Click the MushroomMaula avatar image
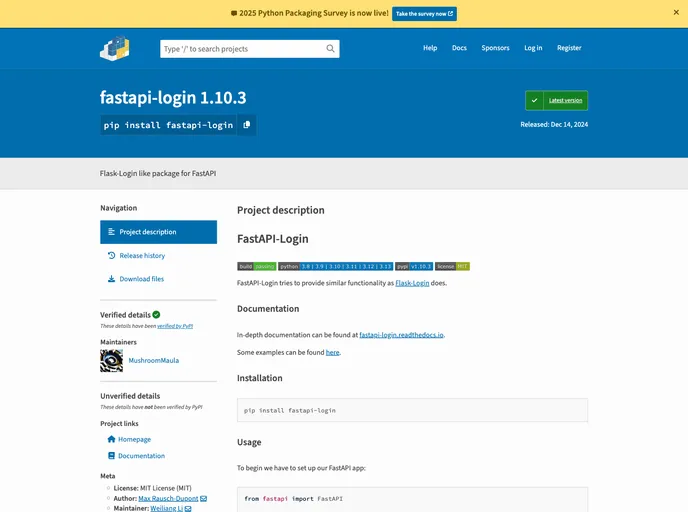The image size is (688, 512). point(111,361)
